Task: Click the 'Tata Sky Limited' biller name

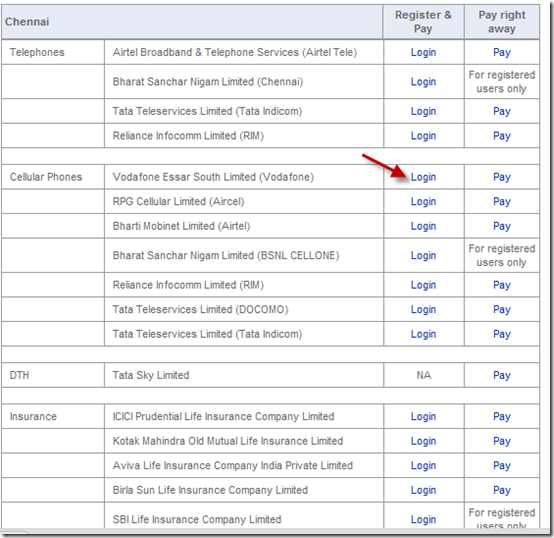Action: pyautogui.click(x=151, y=375)
